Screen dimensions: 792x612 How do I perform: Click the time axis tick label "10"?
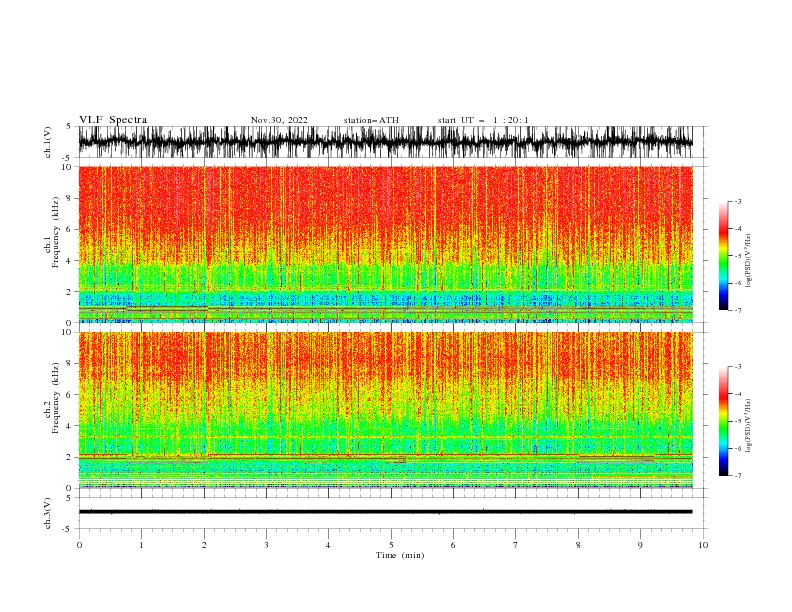(703, 545)
